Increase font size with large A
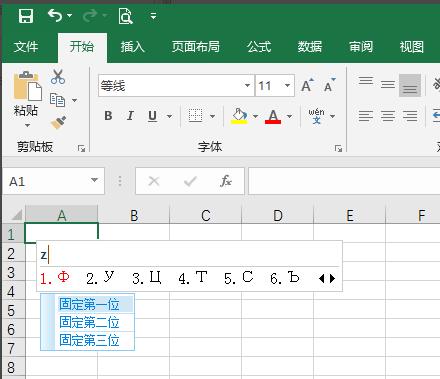The image size is (440, 379). [307, 86]
